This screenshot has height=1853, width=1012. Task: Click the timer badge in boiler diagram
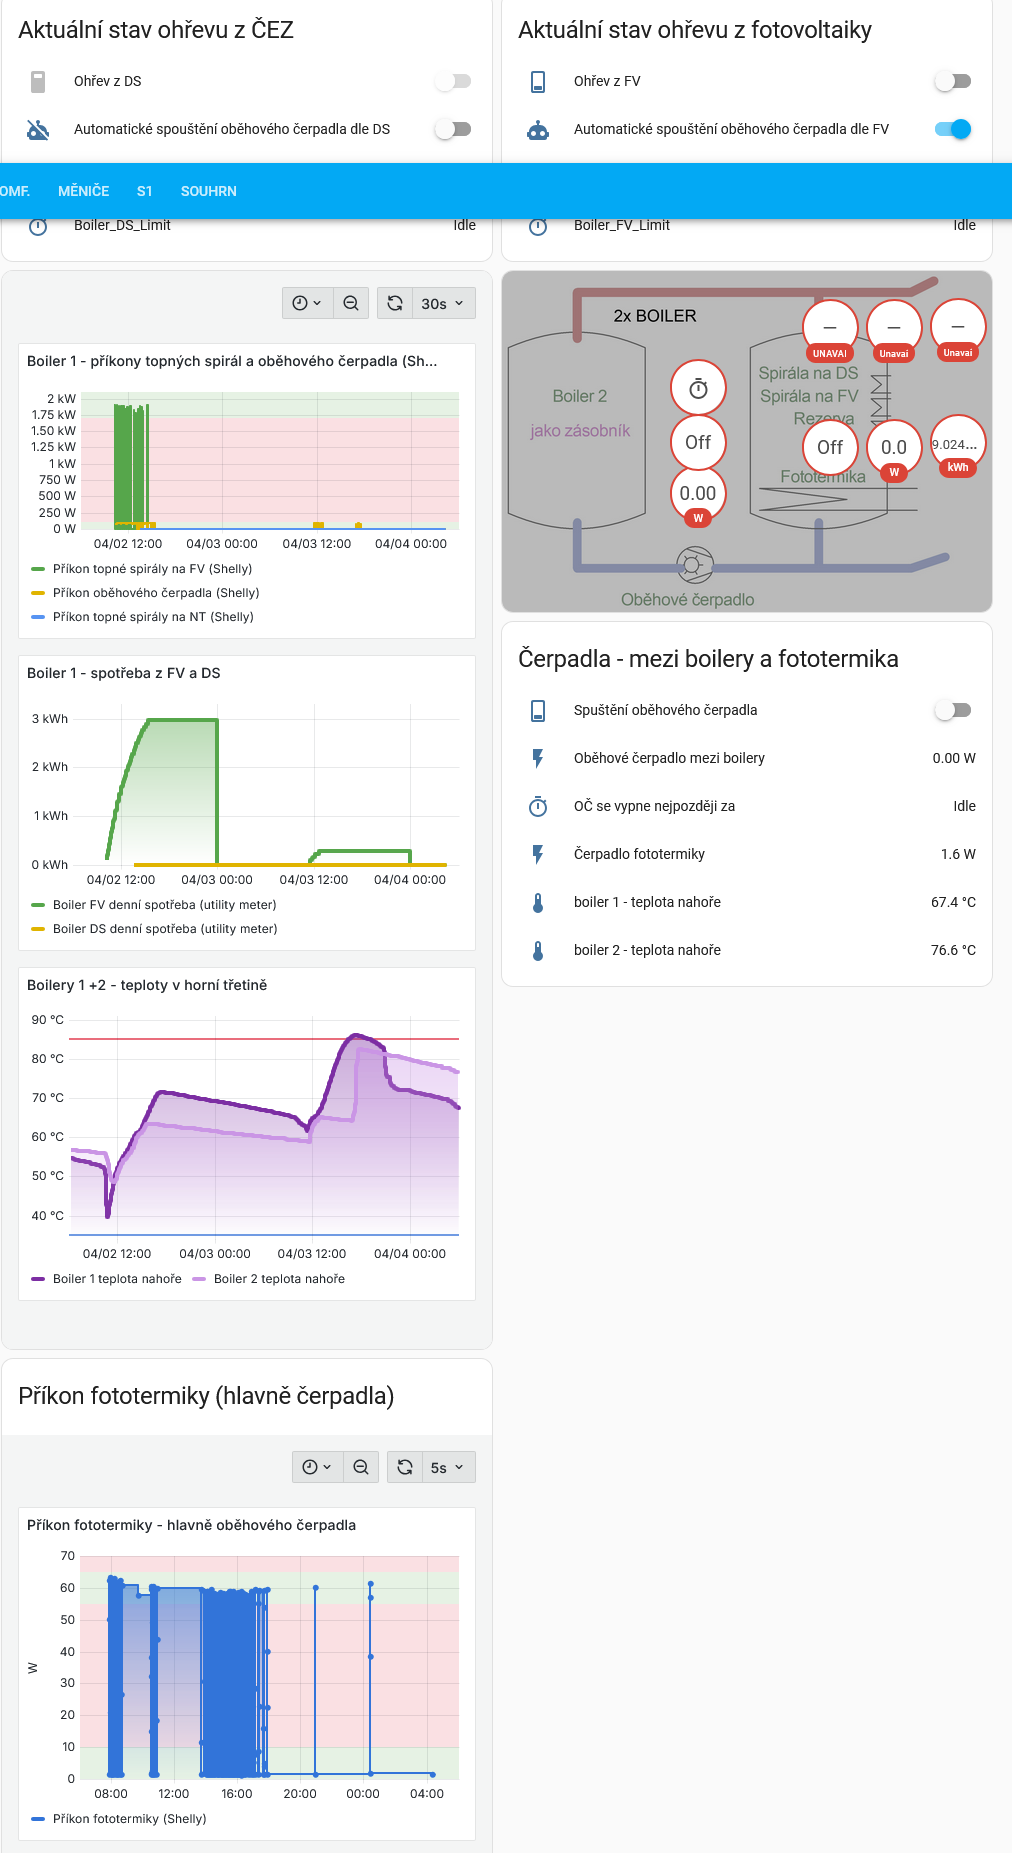[698, 388]
